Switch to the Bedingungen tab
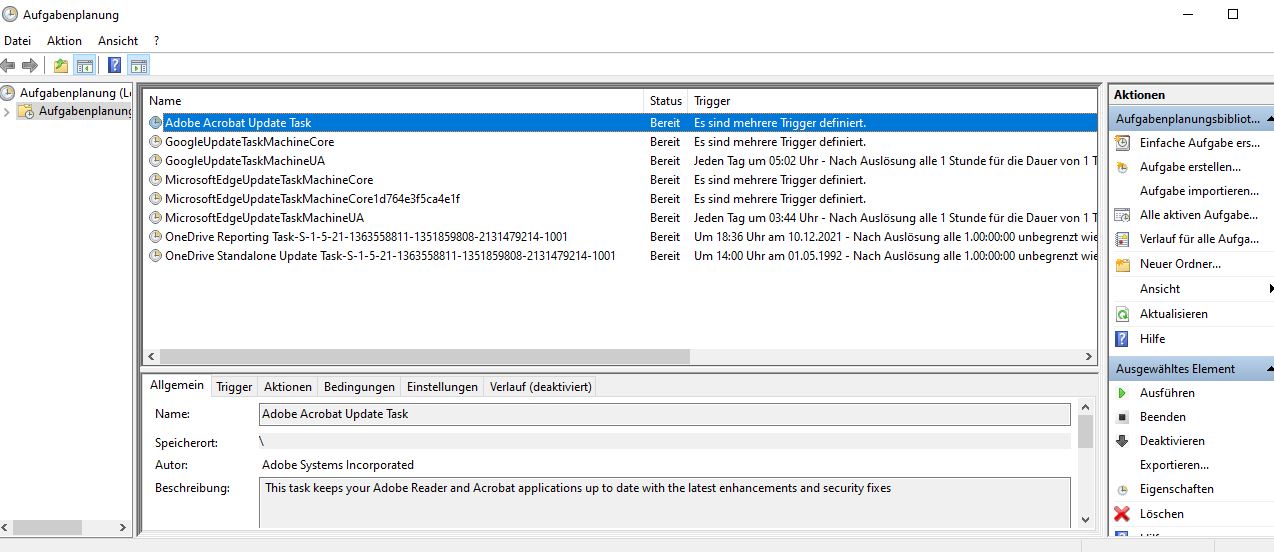 (x=360, y=387)
